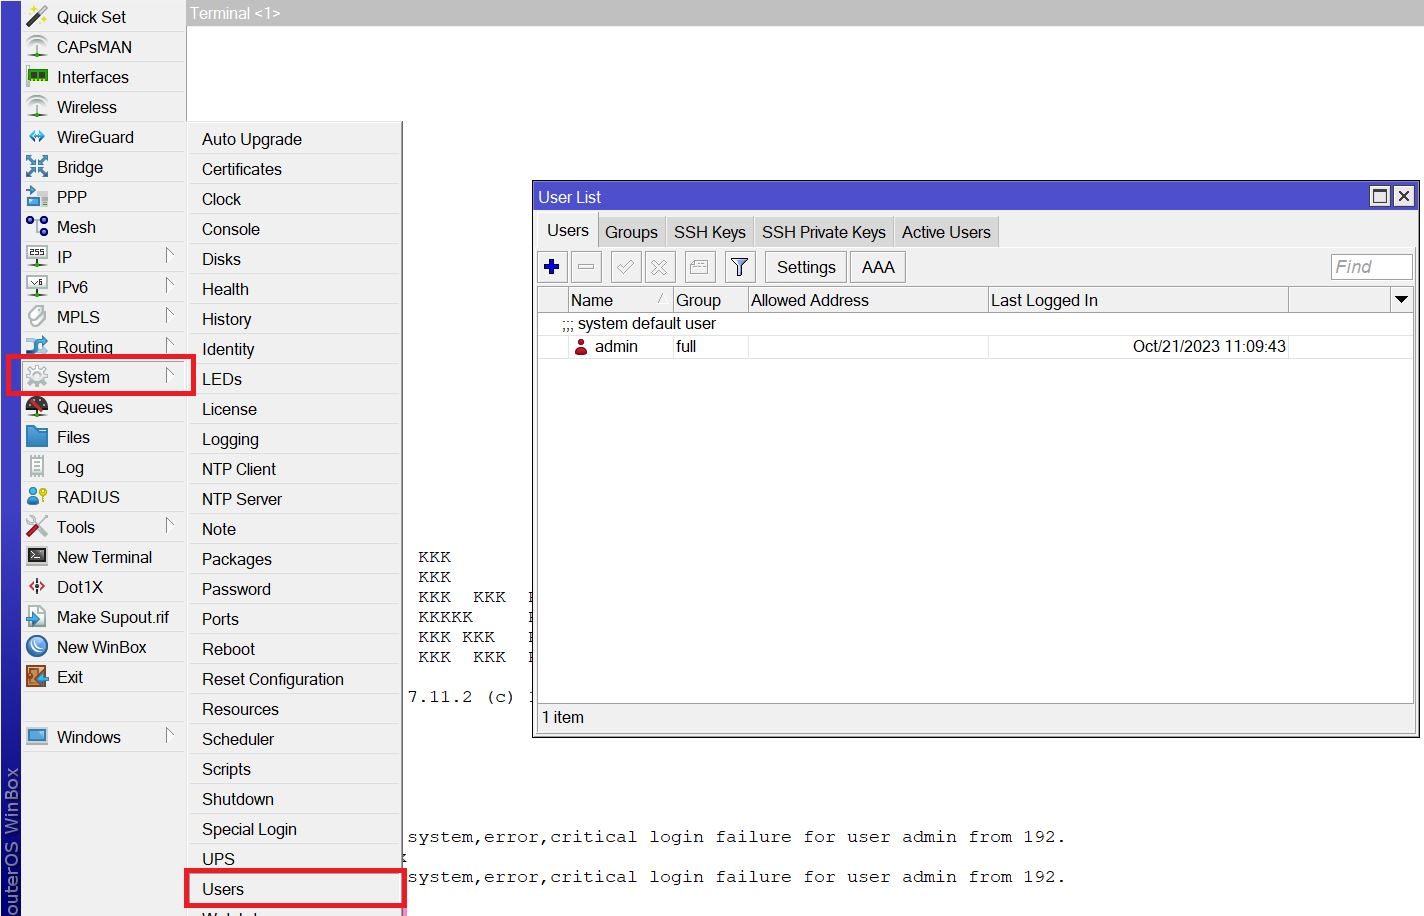Sort the user list by Name column
The height and width of the screenshot is (916, 1424).
[x=619, y=300]
